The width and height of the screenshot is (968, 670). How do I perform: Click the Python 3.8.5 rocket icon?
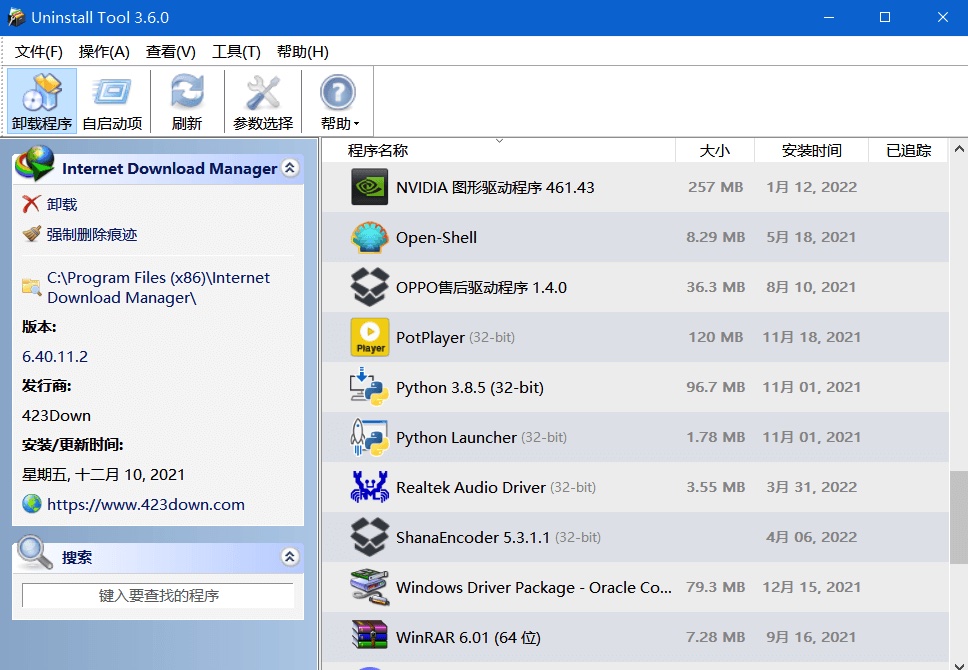[x=370, y=387]
